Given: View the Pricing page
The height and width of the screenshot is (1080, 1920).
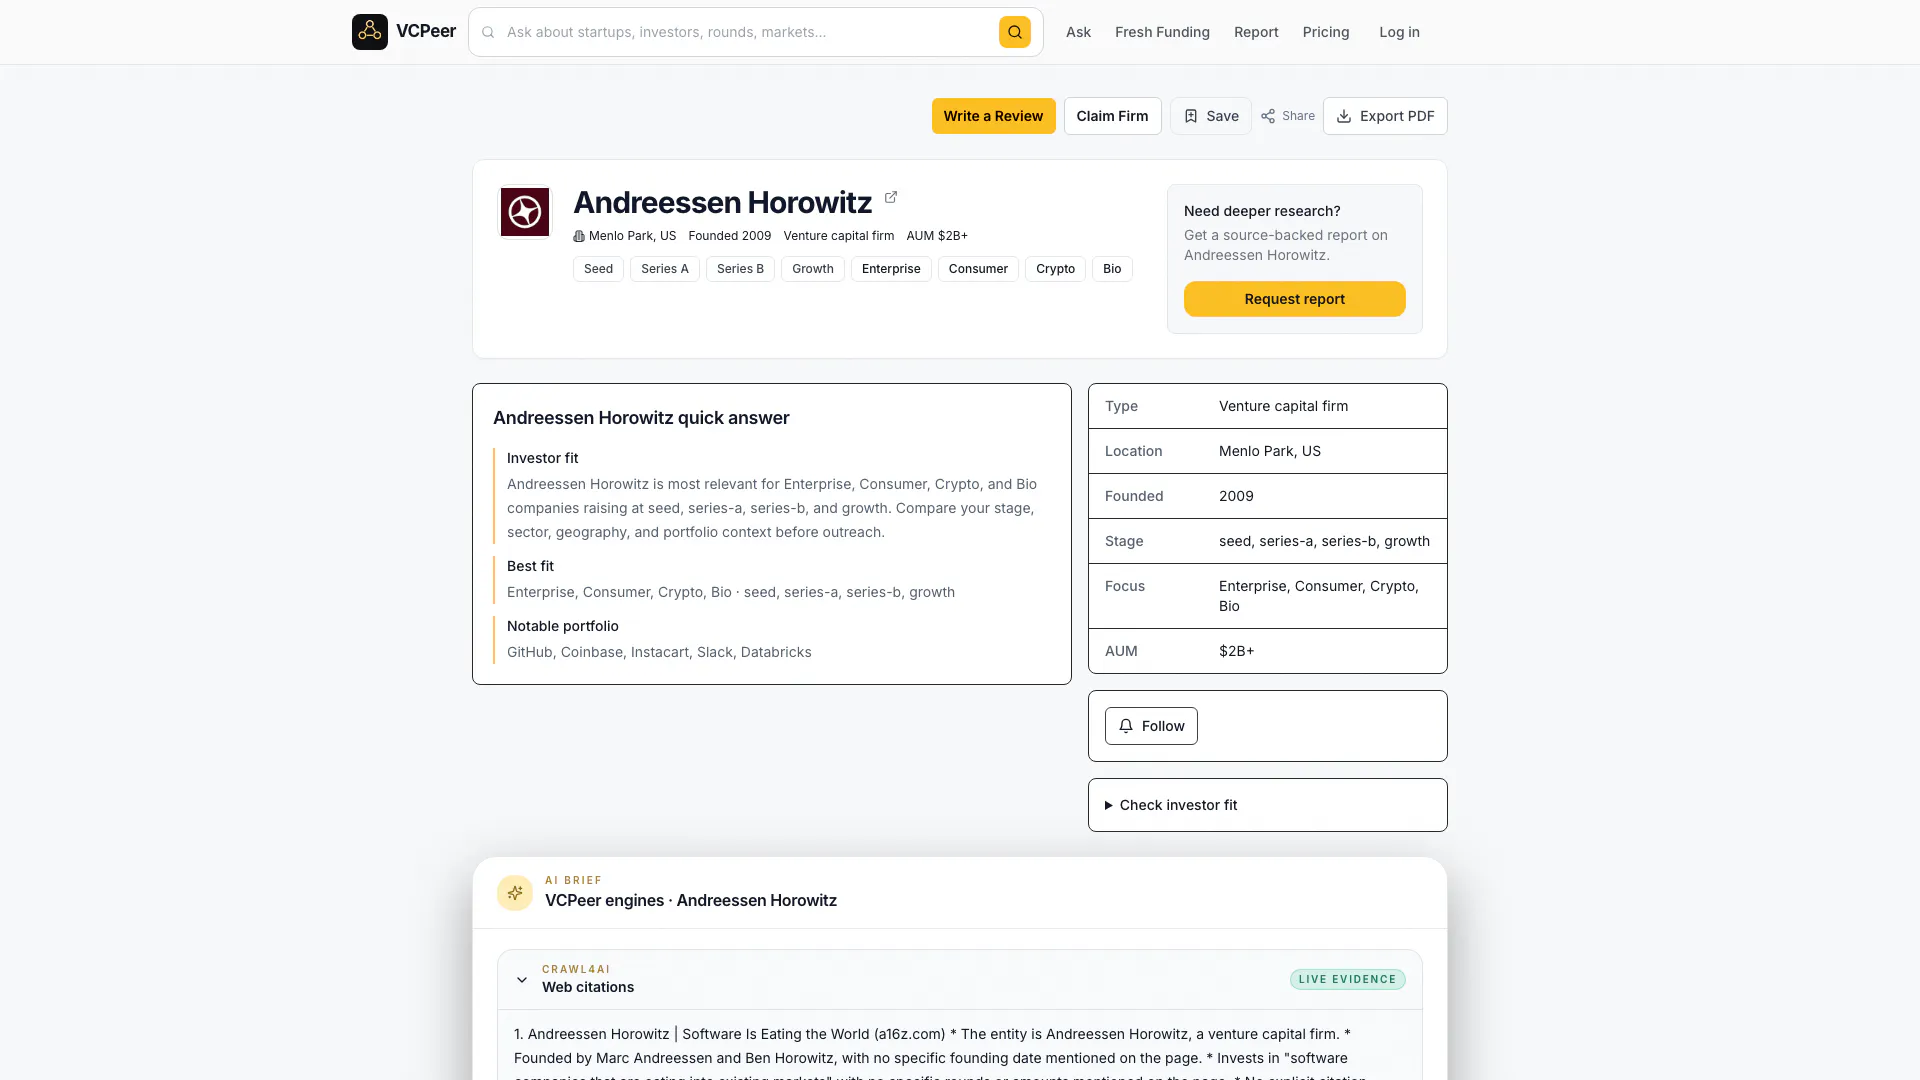Looking at the screenshot, I should pyautogui.click(x=1326, y=32).
